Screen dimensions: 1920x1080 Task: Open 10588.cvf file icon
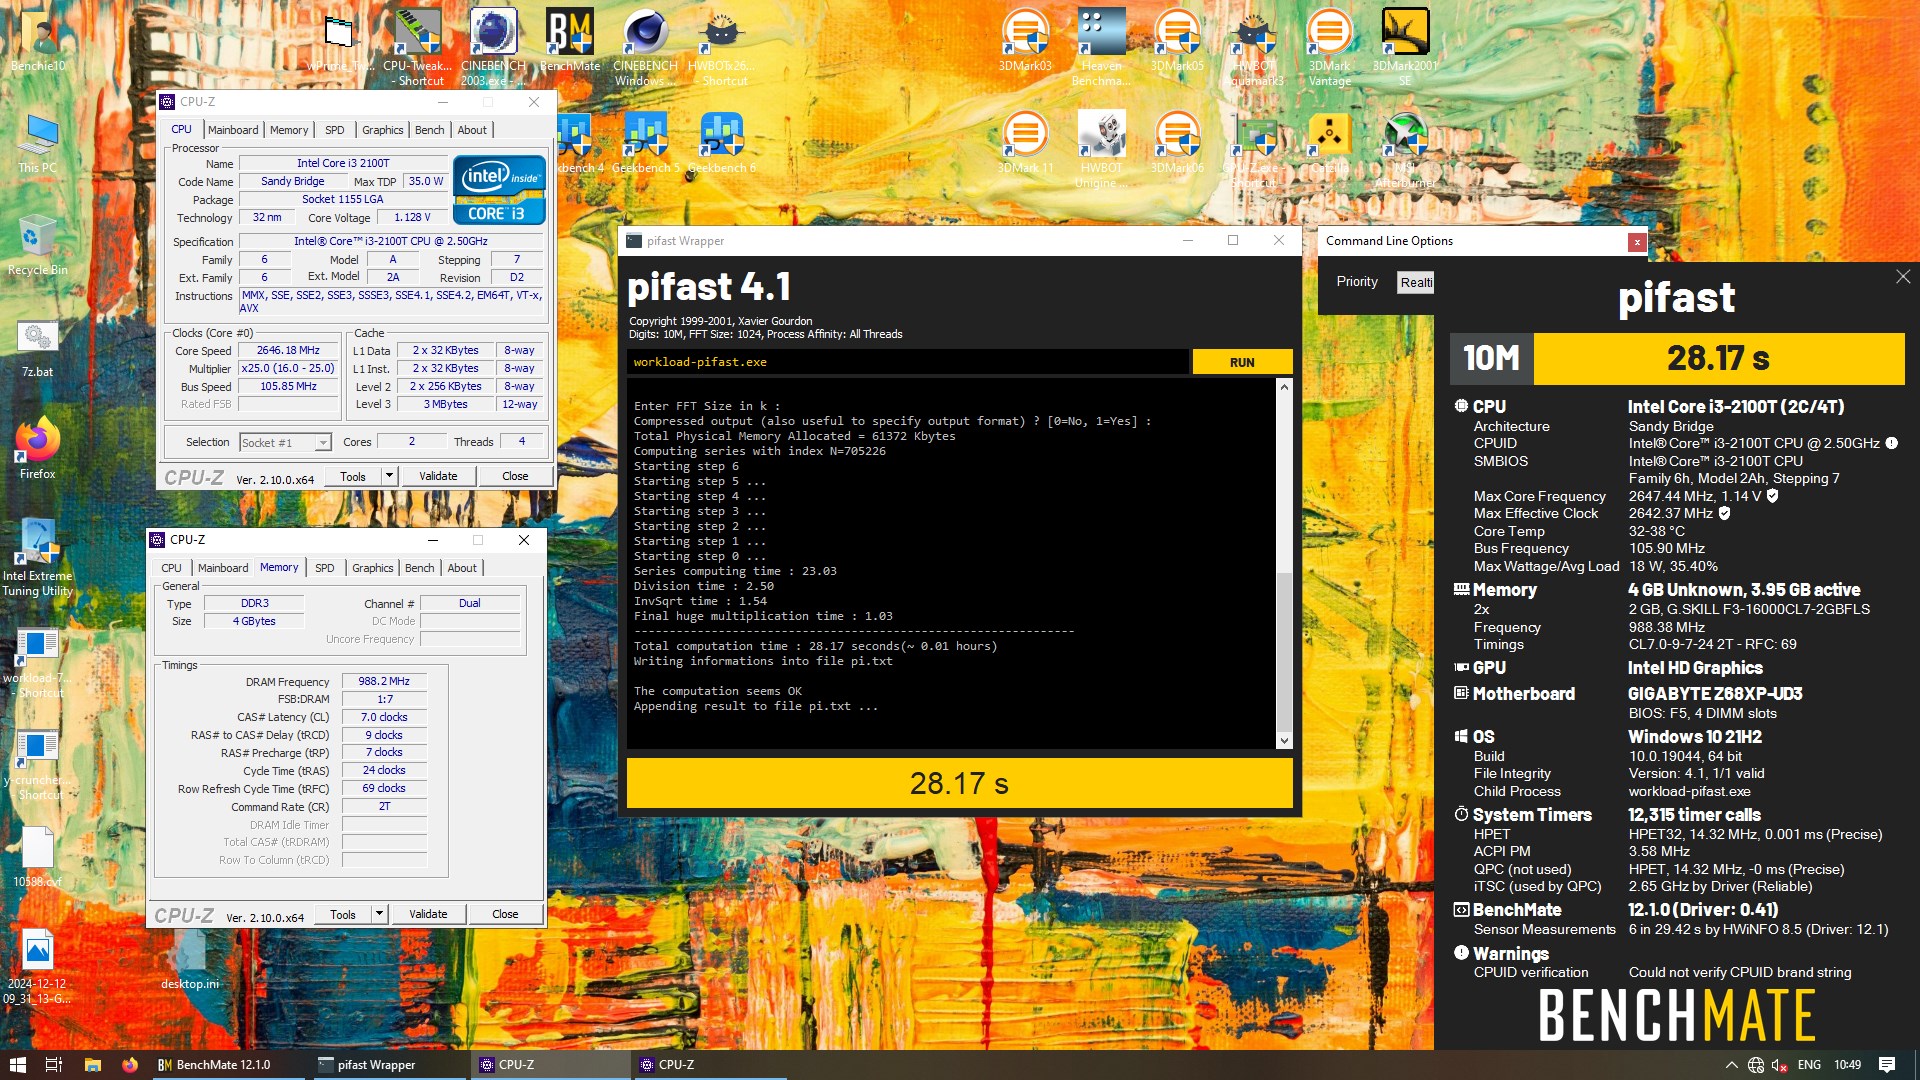38,858
